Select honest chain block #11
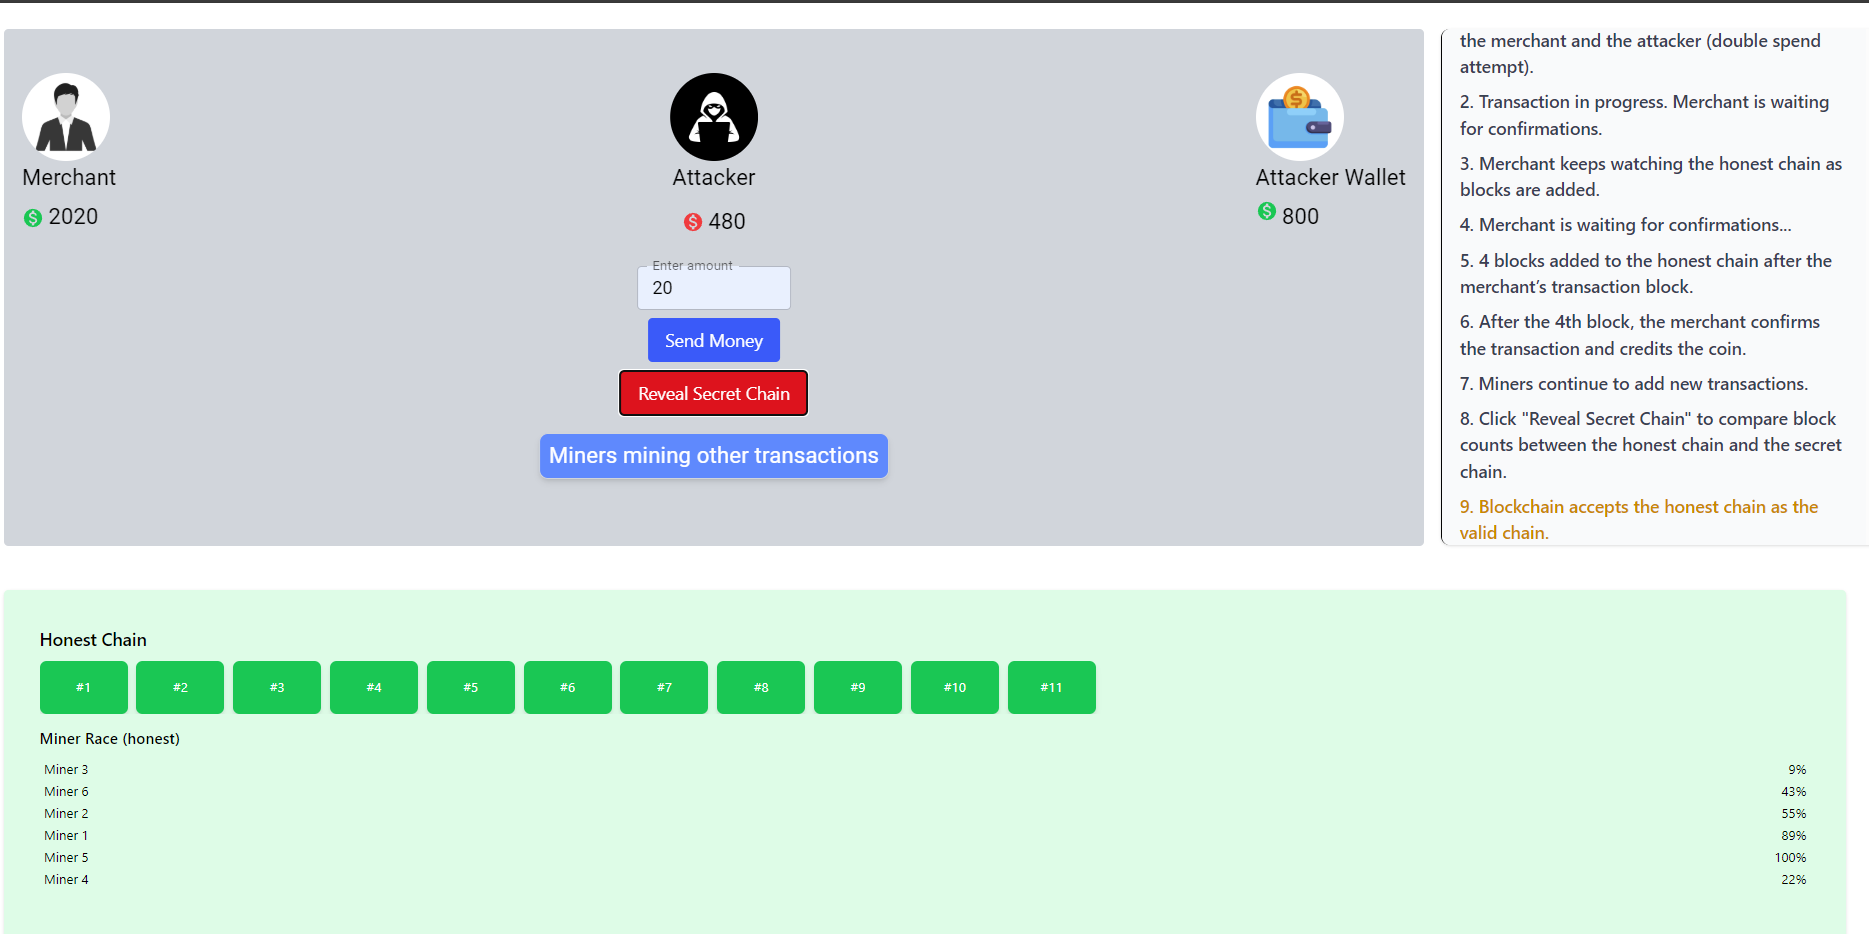Image resolution: width=1869 pixels, height=934 pixels. (1051, 687)
